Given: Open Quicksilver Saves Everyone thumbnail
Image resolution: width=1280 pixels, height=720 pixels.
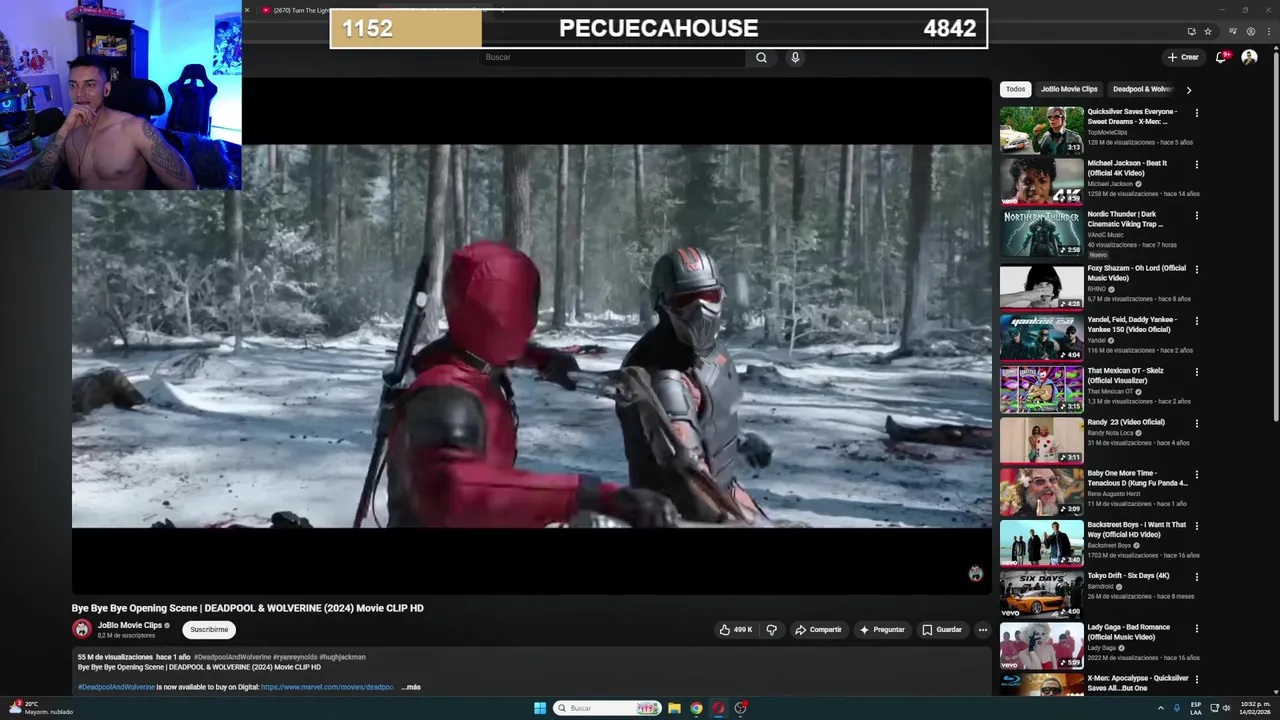Looking at the screenshot, I should (x=1042, y=130).
